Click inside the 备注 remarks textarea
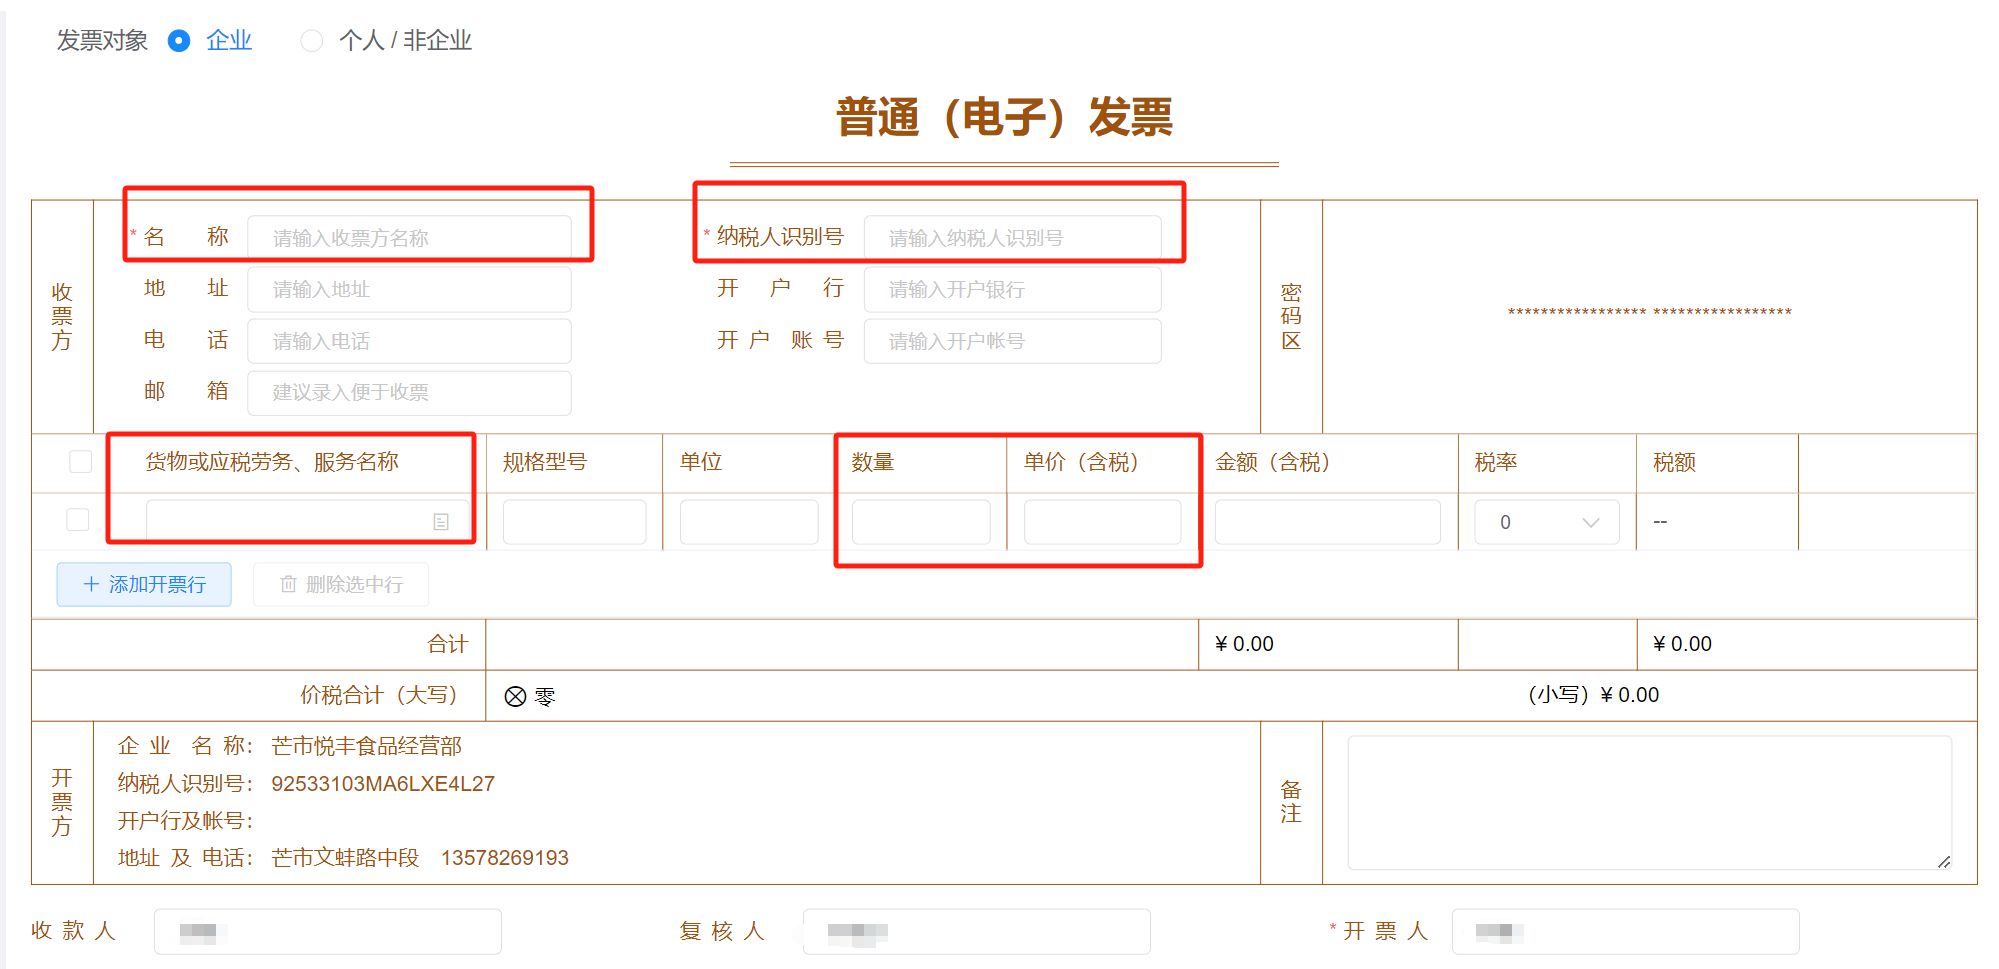This screenshot has height=969, width=1999. tap(1648, 800)
